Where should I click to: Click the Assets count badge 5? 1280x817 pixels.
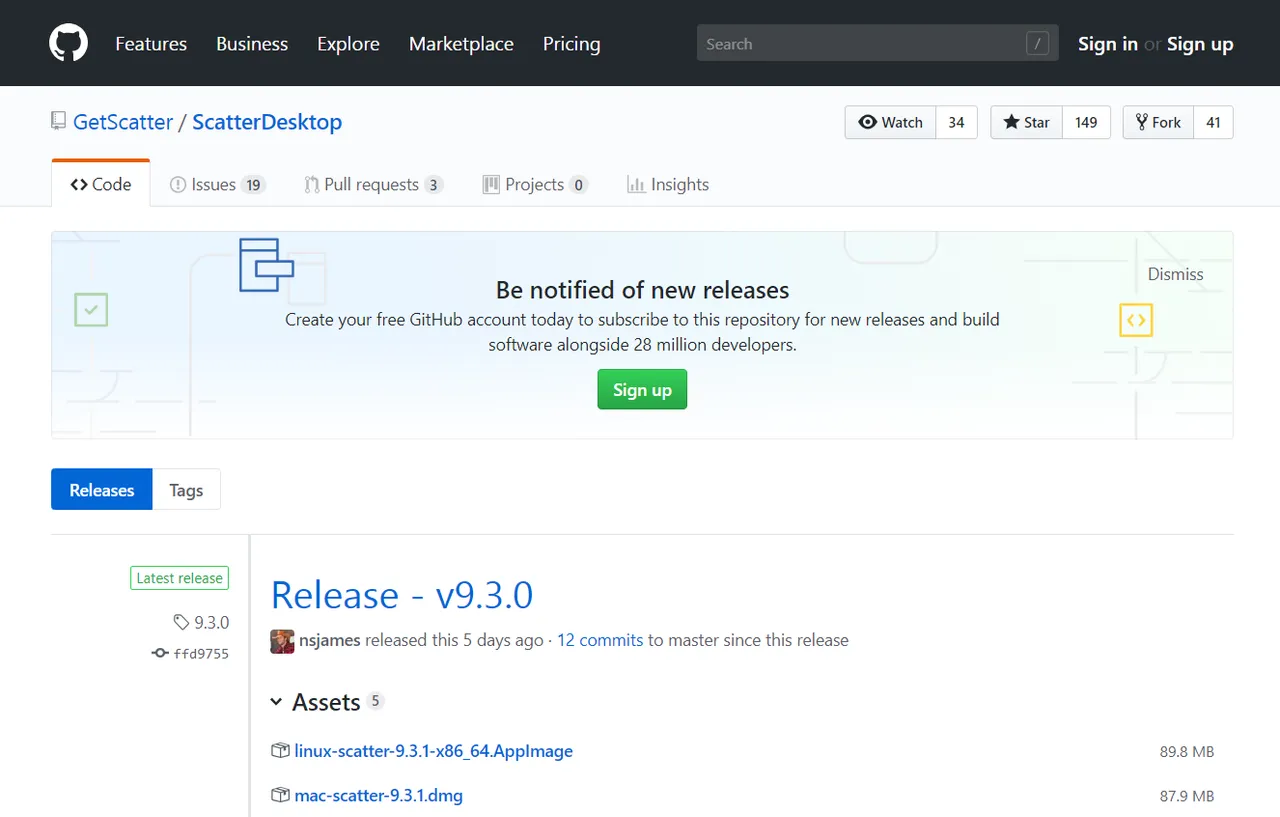(x=376, y=701)
